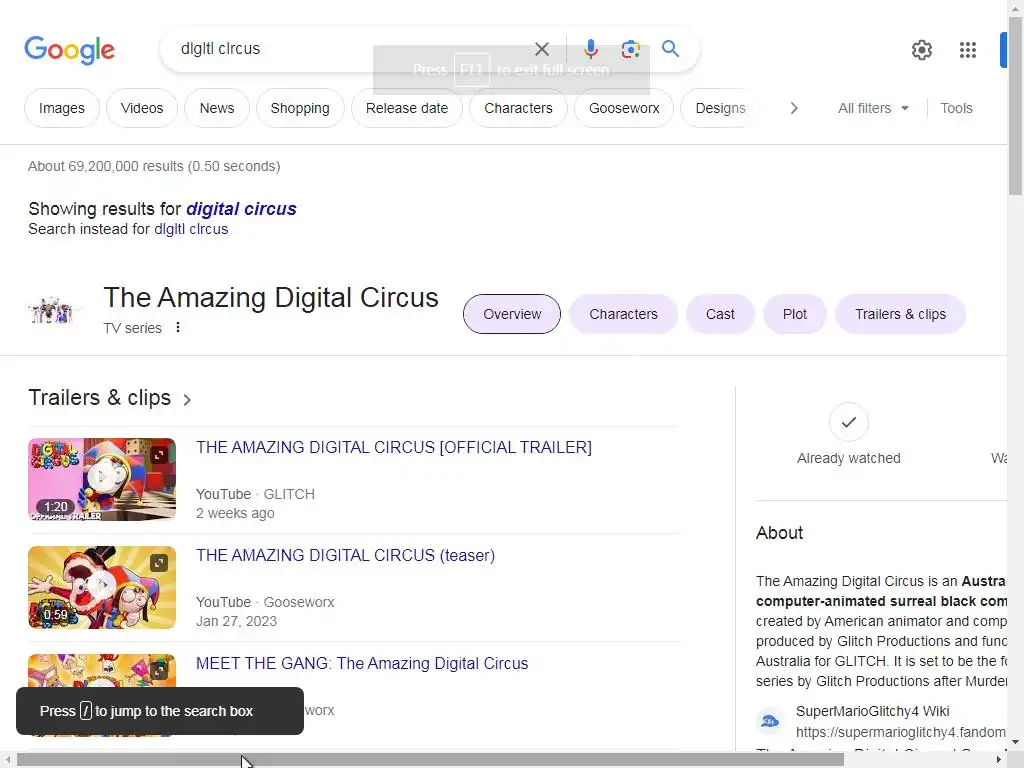1024x768 pixels.
Task: Select the purple Characters panel tab
Action: [623, 314]
